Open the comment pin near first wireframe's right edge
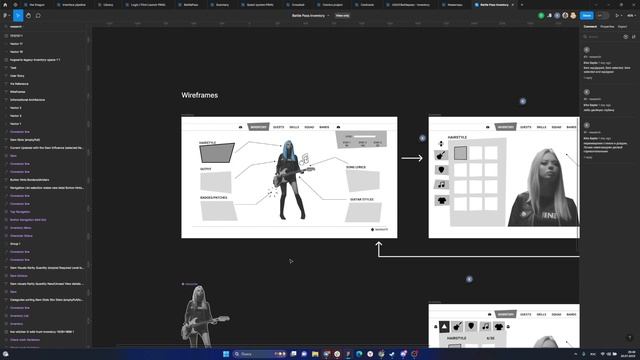Viewport: 640px width, 360px height. 422,138
